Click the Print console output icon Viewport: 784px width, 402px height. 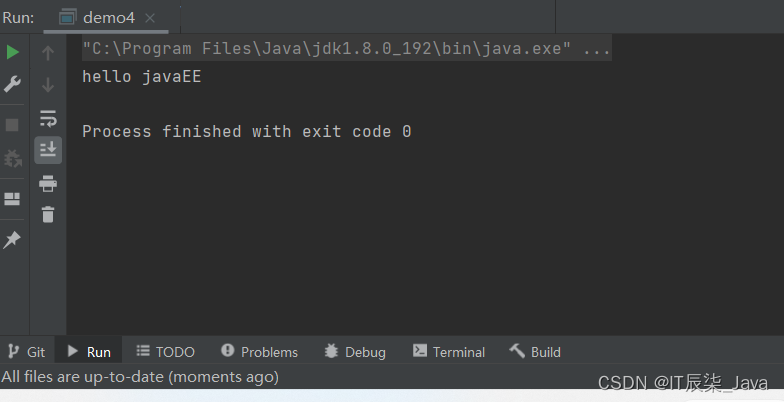click(x=48, y=183)
